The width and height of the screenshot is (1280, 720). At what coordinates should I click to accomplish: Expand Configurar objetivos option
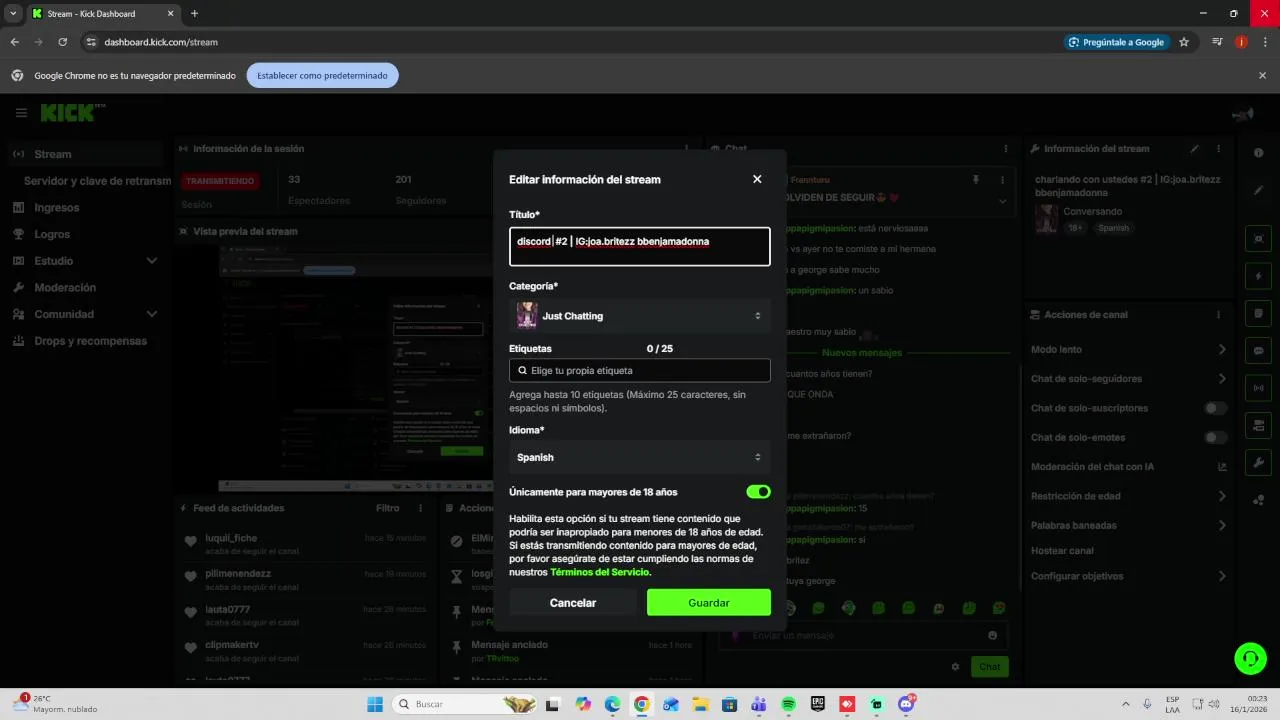tap(1129, 576)
